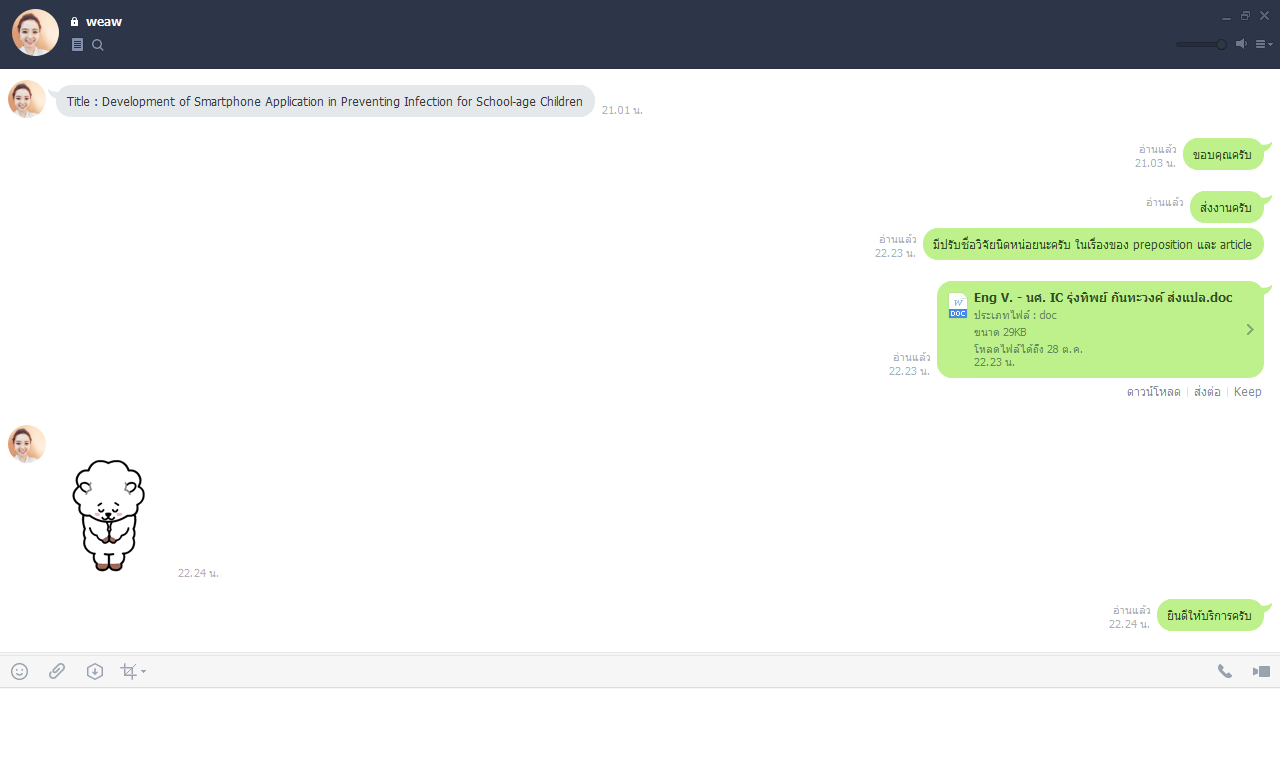Click the message text input area
Screen dimensions: 1280x760
coord(640,723)
